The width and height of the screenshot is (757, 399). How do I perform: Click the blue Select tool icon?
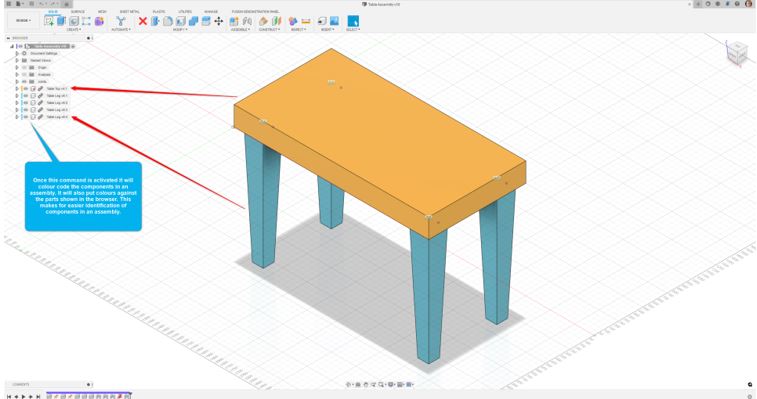click(353, 21)
